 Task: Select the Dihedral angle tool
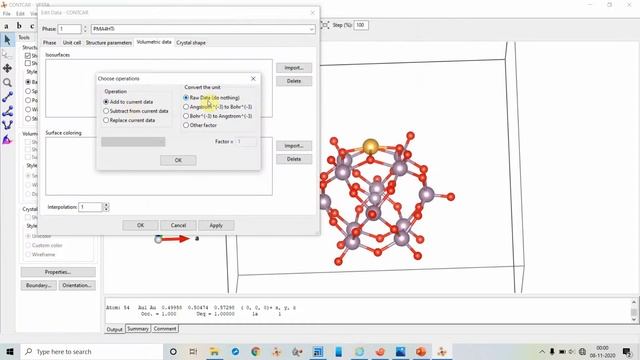click(7, 125)
